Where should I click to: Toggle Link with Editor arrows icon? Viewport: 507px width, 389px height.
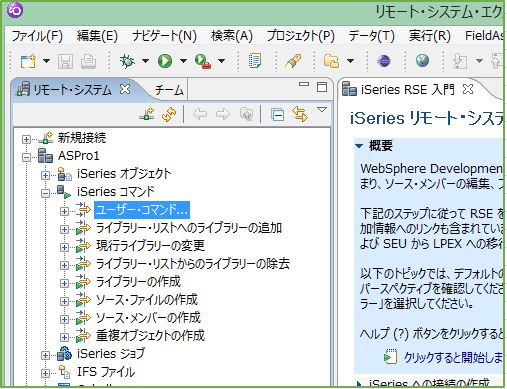[300, 114]
